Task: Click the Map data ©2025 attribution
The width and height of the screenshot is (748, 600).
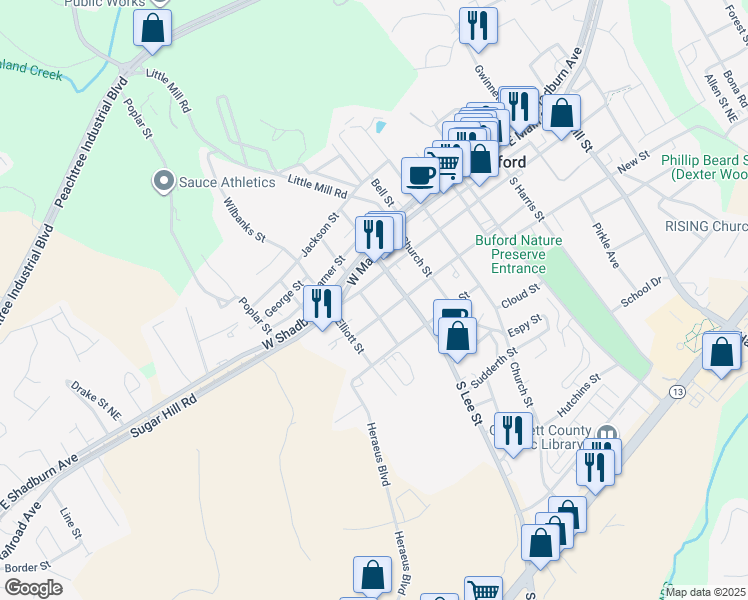Action: [x=706, y=592]
